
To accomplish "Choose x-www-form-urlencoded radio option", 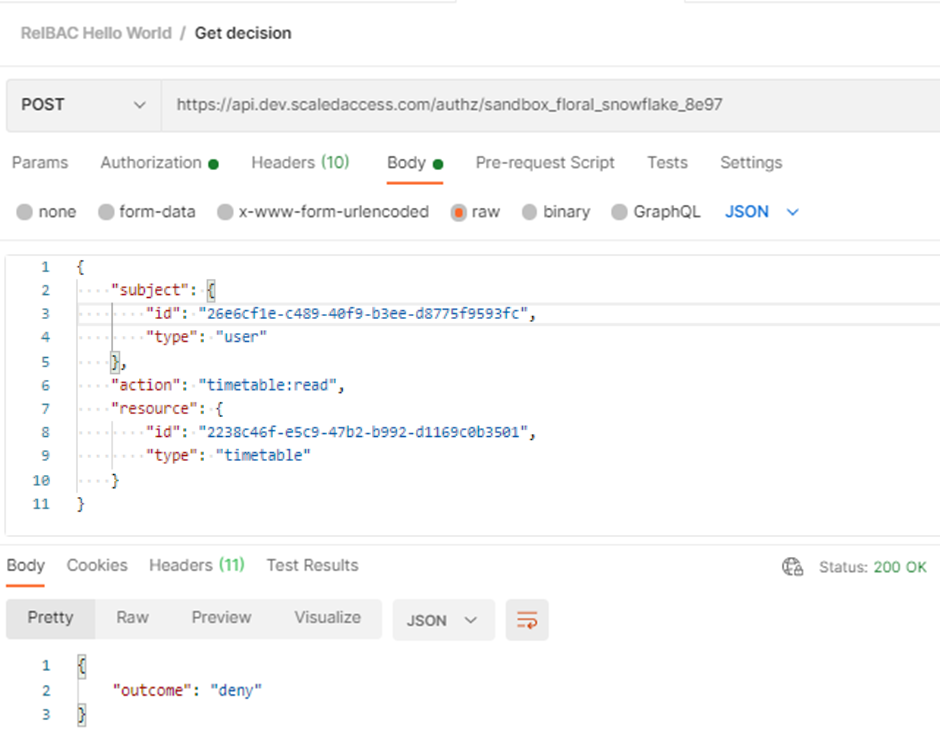I will click(226, 212).
